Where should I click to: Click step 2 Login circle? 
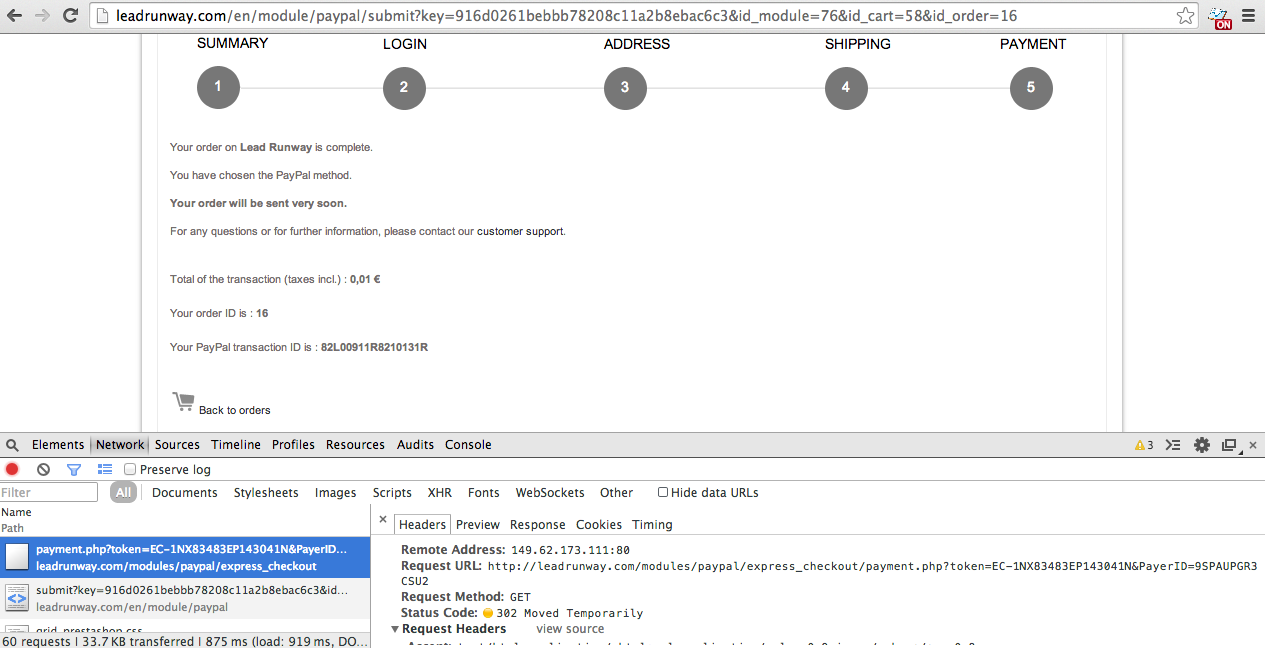[x=404, y=88]
